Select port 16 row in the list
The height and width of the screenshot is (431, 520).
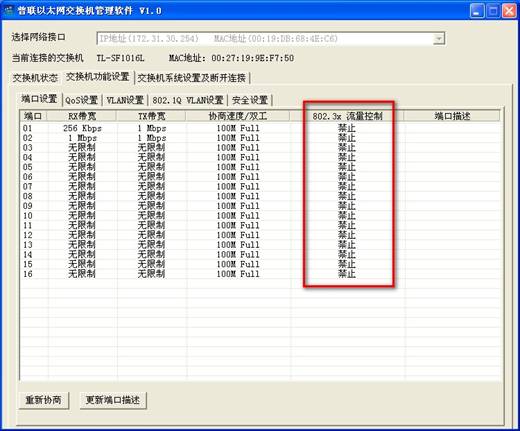pyautogui.click(x=260, y=274)
